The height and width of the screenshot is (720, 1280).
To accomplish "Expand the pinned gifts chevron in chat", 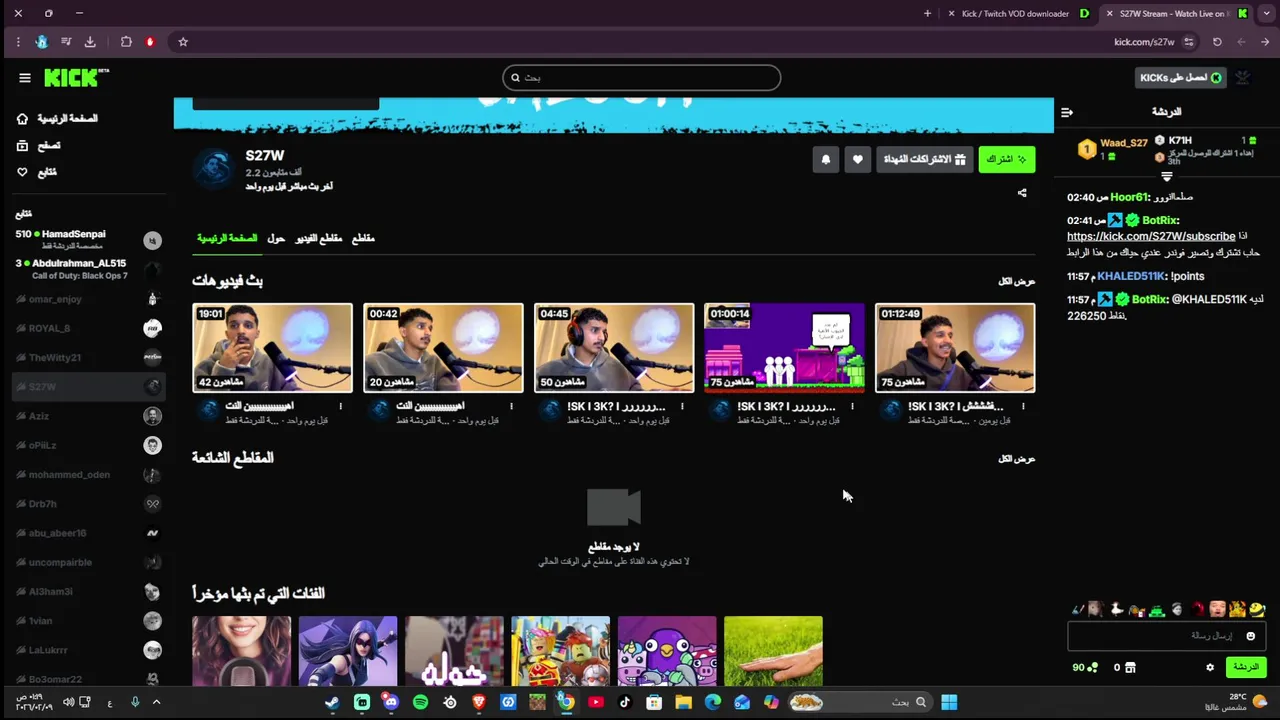I will tap(1166, 177).
